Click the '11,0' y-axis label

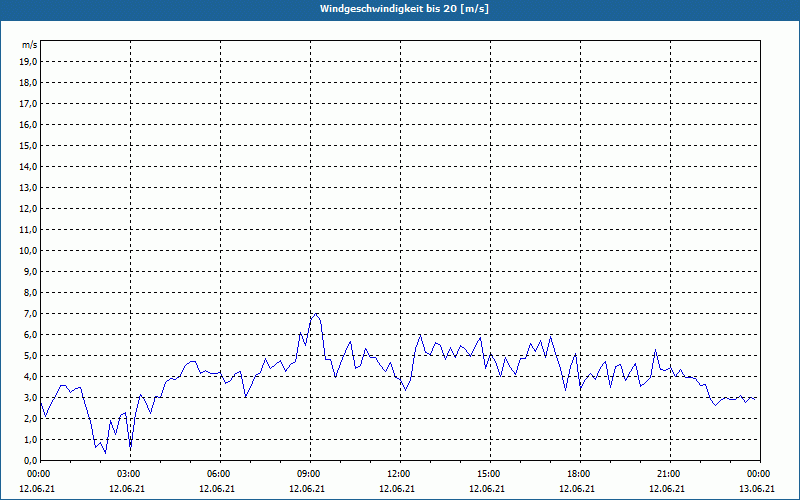click(x=29, y=230)
